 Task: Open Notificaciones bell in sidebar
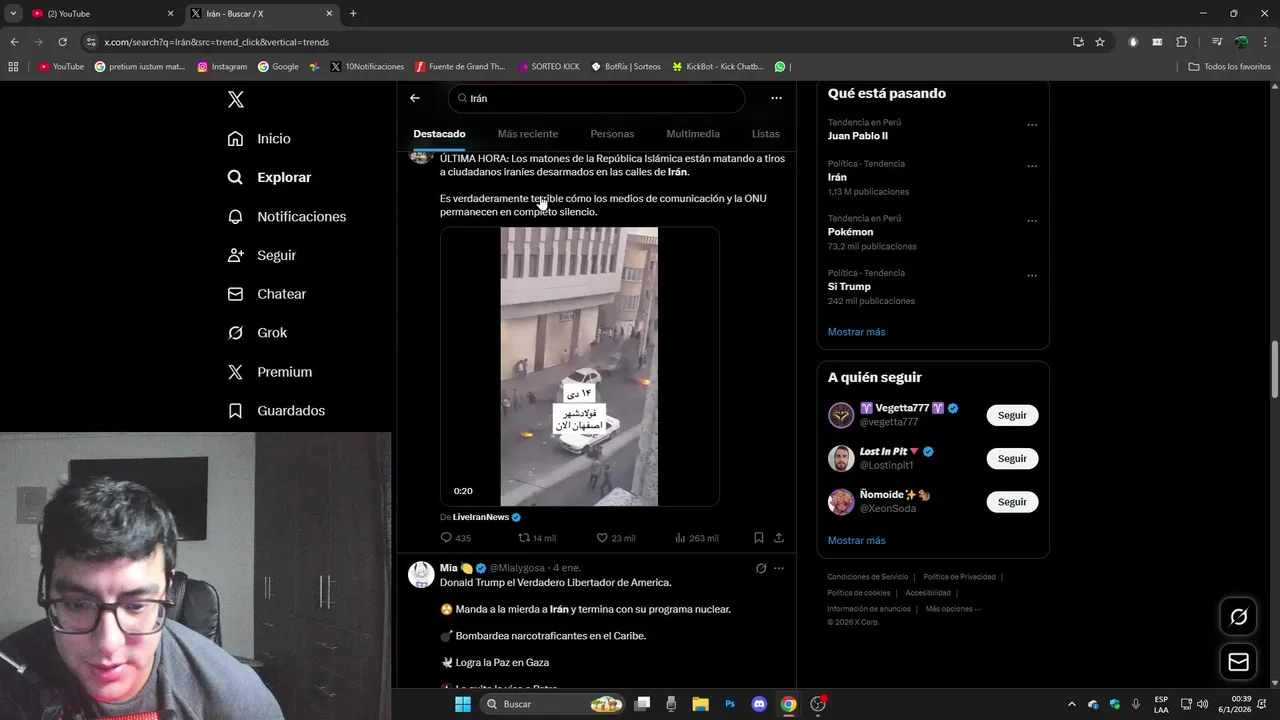coord(286,216)
